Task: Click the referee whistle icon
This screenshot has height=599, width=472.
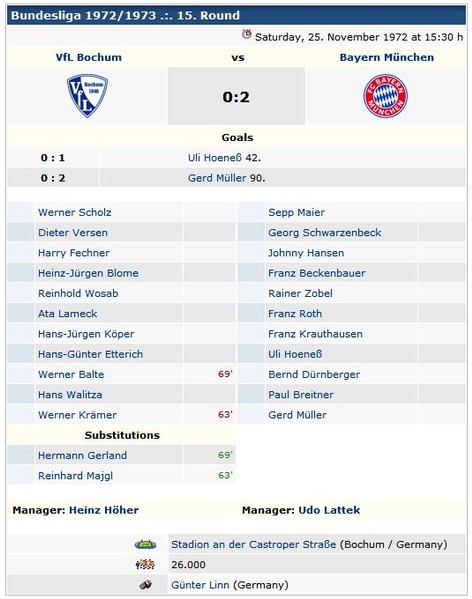Action: 145,584
